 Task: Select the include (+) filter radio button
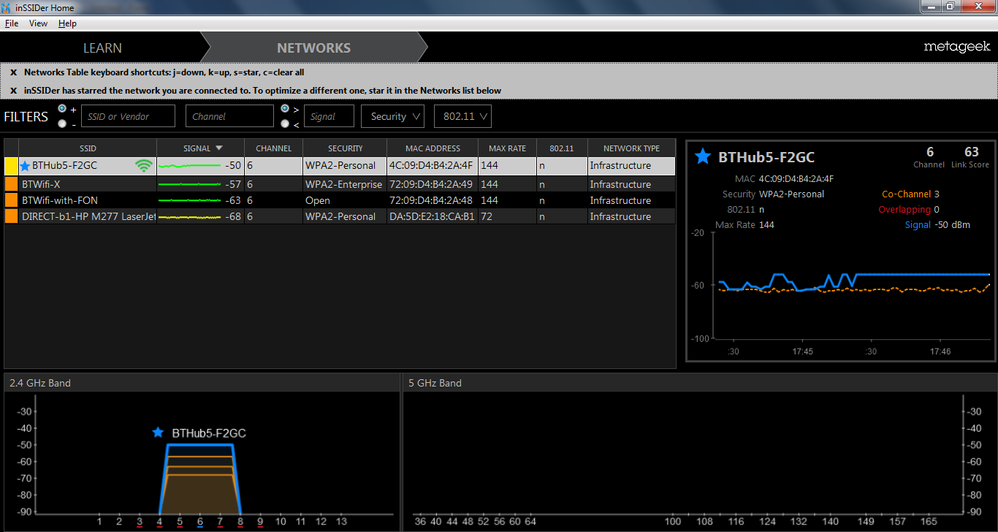tap(62, 109)
